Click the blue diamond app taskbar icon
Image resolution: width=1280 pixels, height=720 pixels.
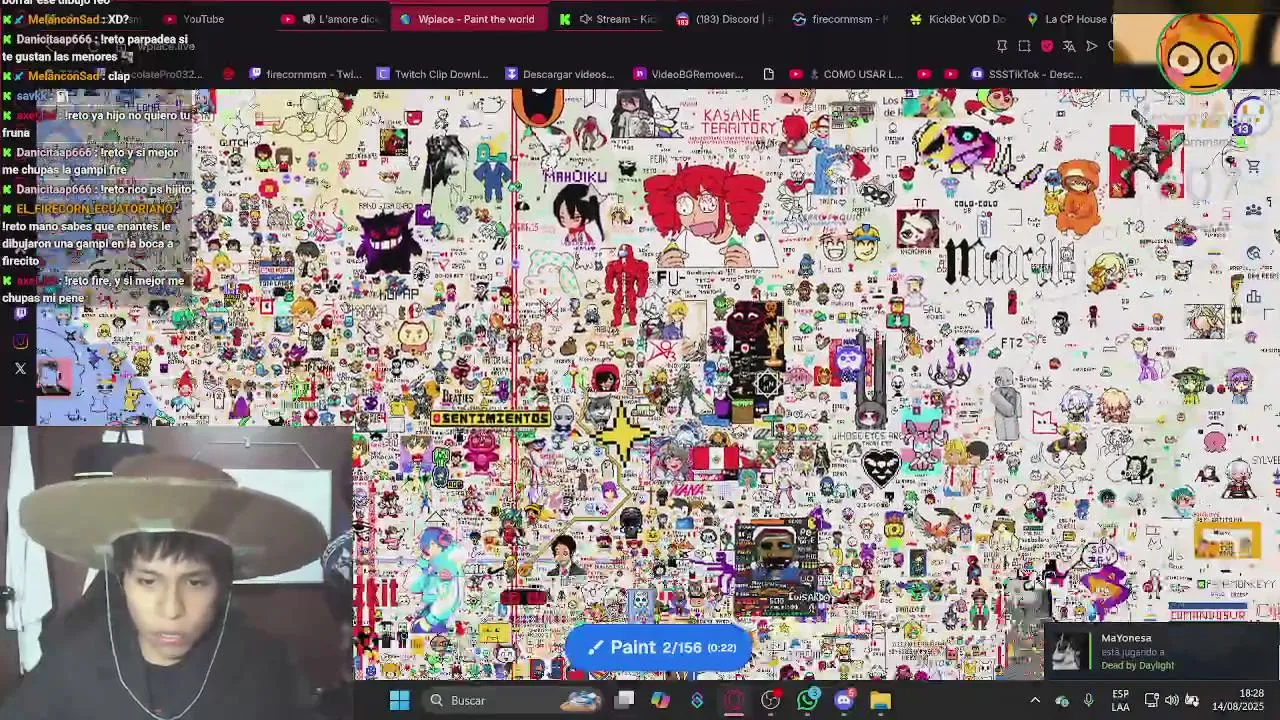pos(697,700)
